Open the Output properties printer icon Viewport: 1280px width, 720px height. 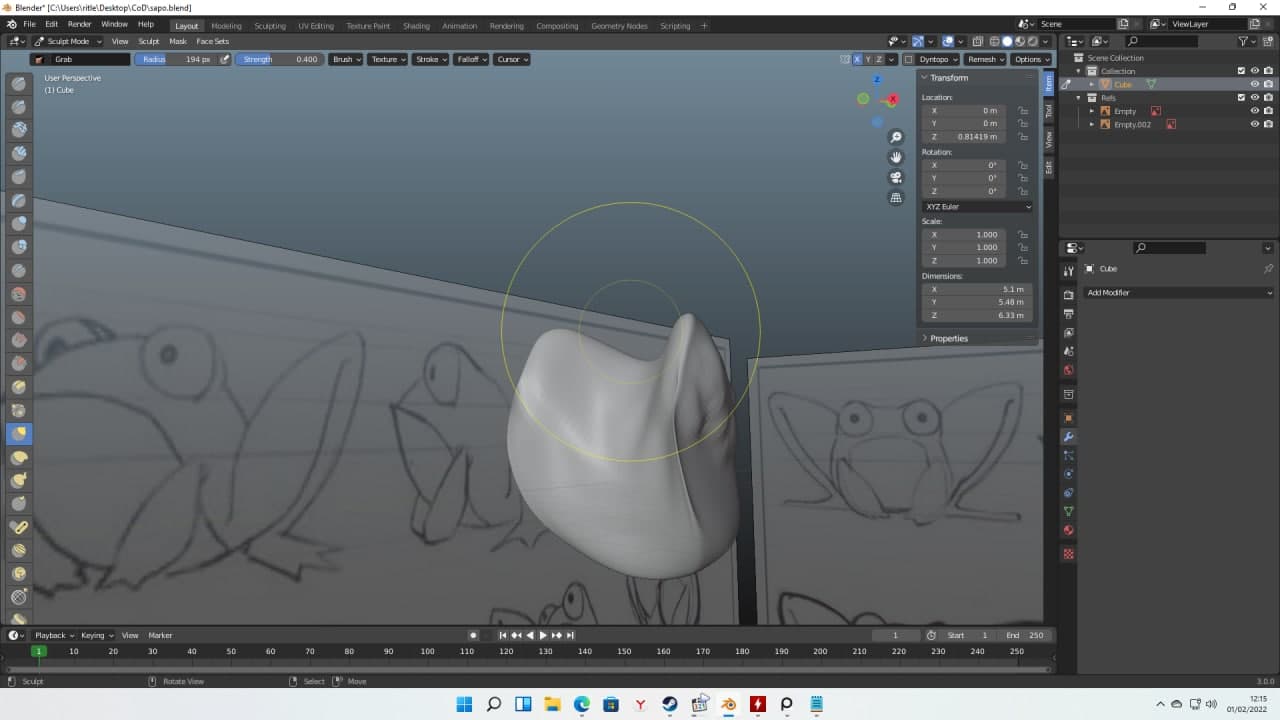1068,314
